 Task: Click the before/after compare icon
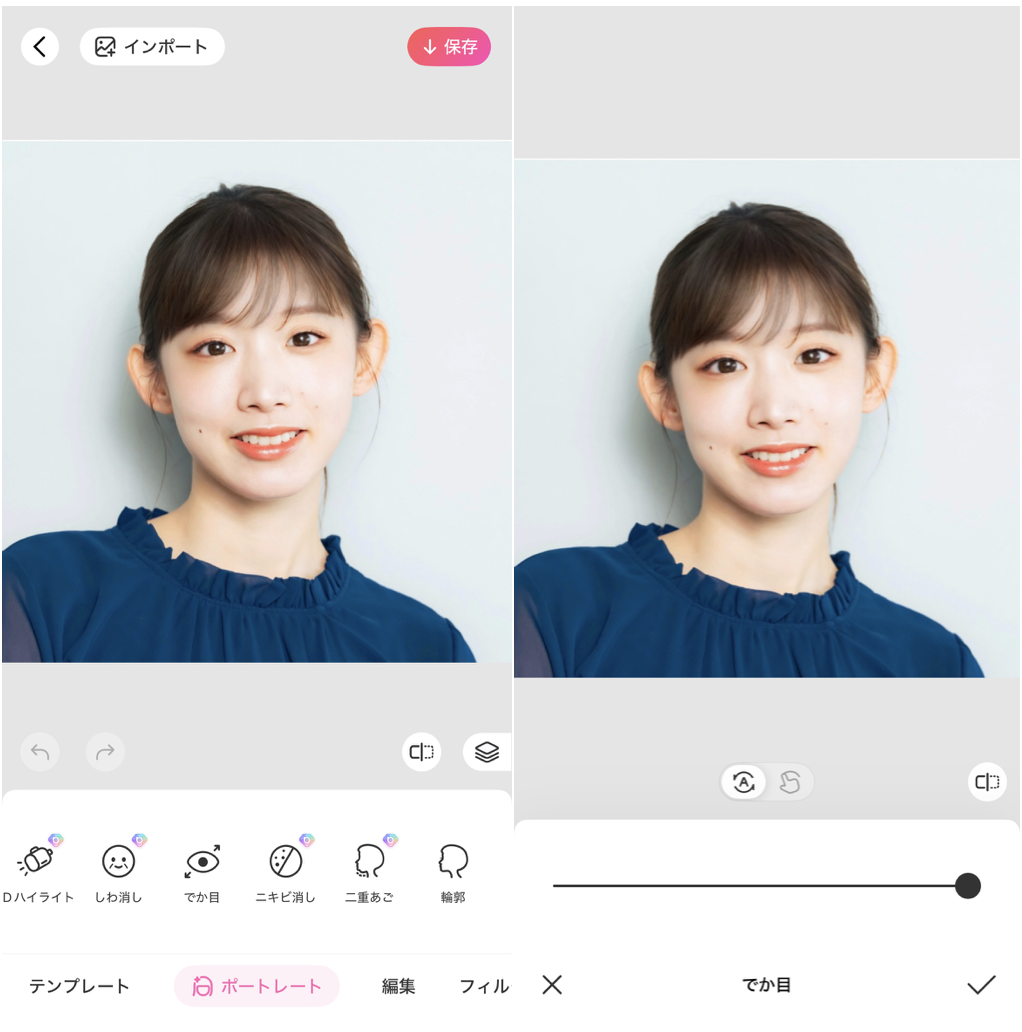click(x=421, y=751)
